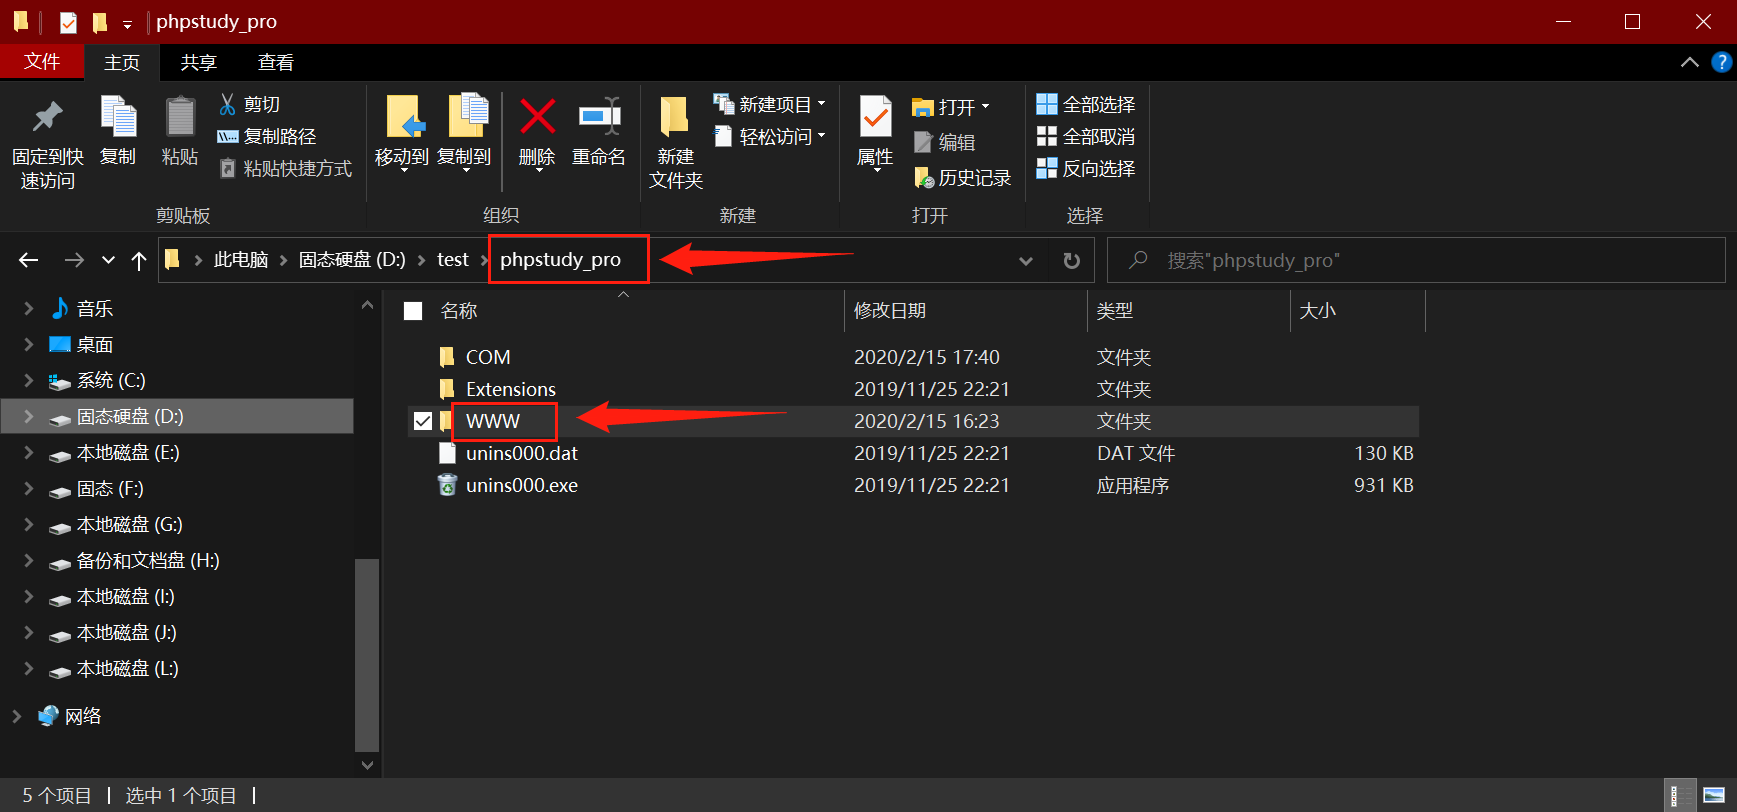Select the unins000.exe file
1737x812 pixels.
522,485
